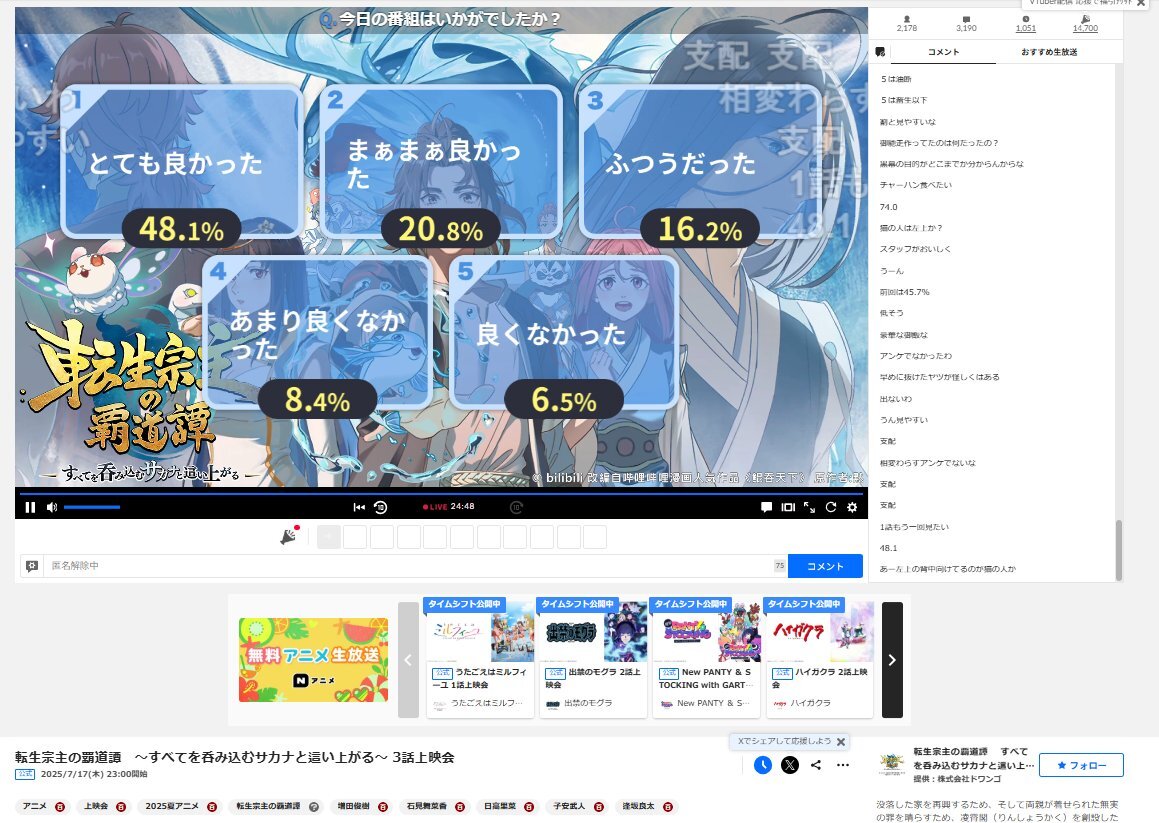Image resolution: width=1159 pixels, height=823 pixels.
Task: Reload the player with the refresh icon
Action: click(x=831, y=507)
